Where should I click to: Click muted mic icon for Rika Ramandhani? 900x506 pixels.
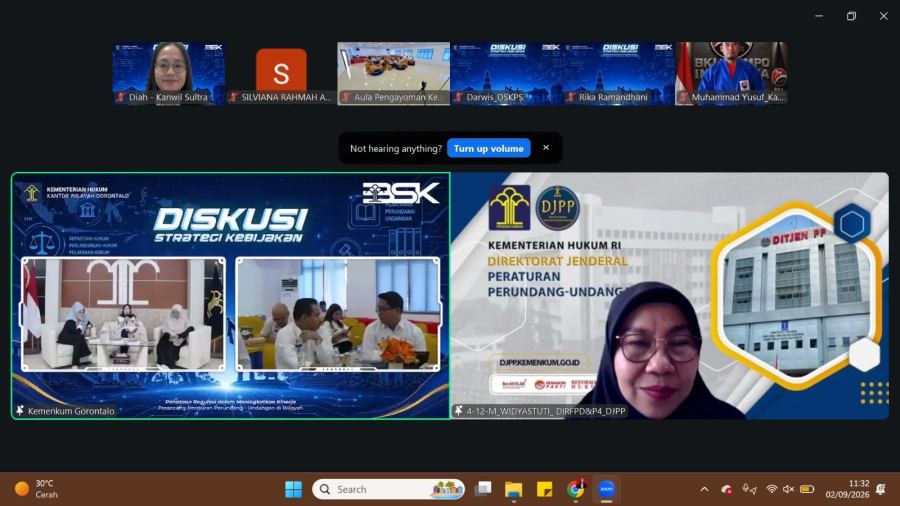pyautogui.click(x=571, y=97)
